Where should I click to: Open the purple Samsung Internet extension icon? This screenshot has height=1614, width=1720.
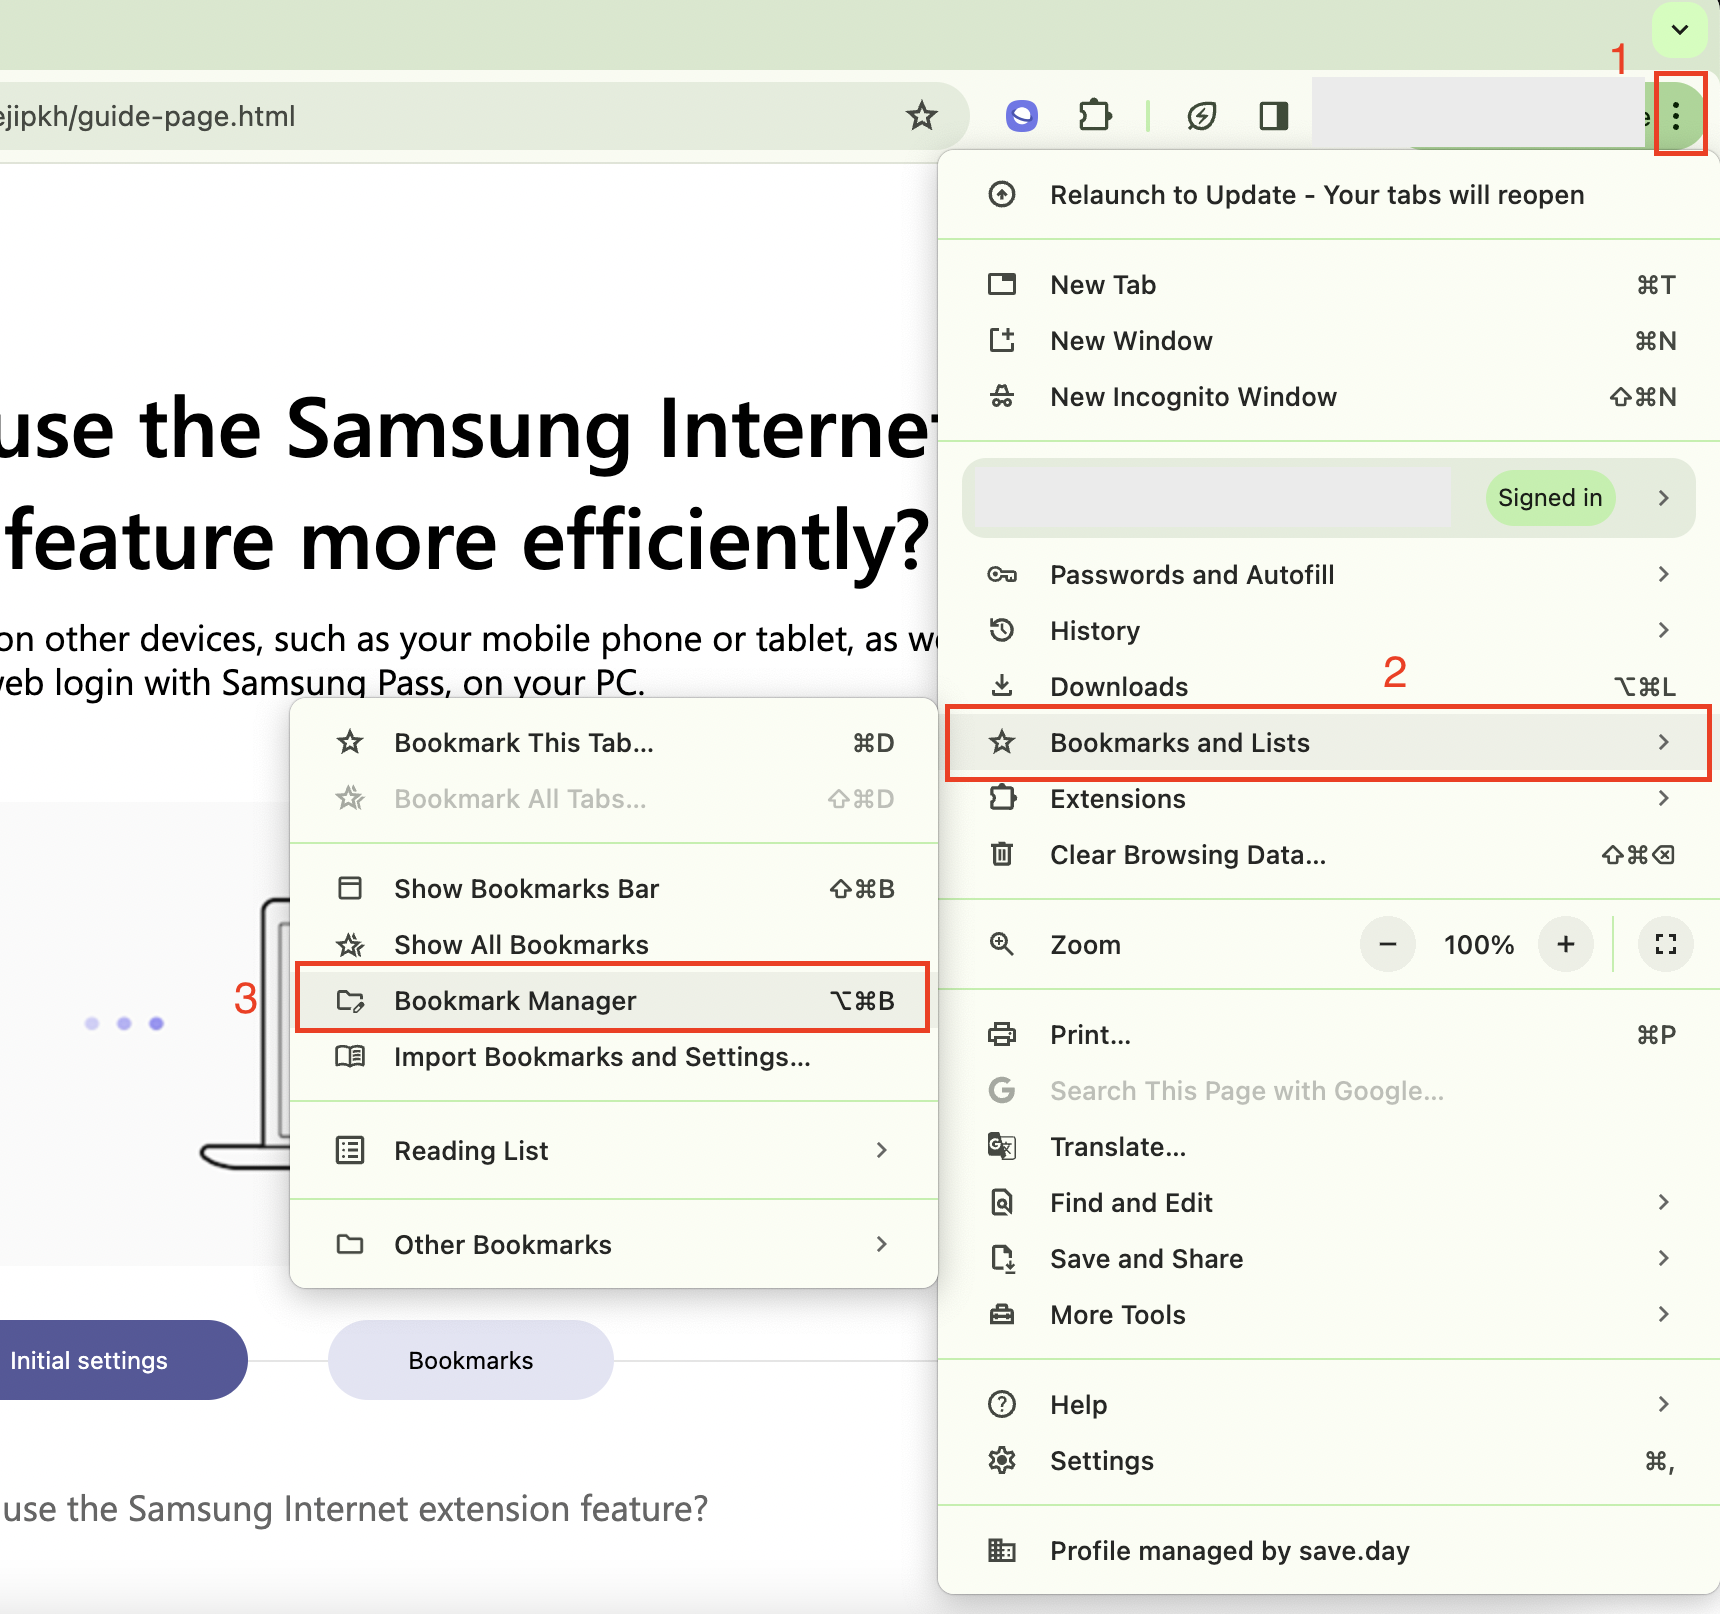(x=1021, y=116)
